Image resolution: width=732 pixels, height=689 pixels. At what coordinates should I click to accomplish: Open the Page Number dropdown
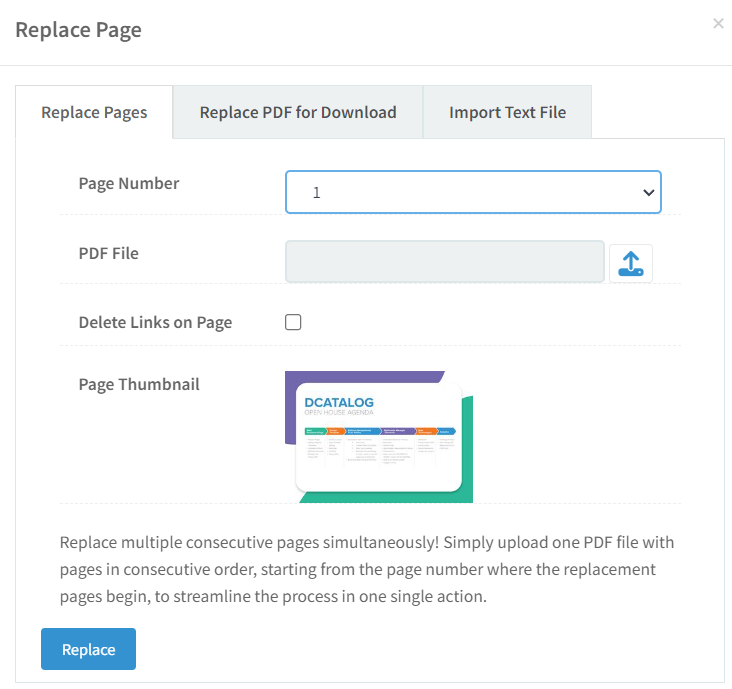pos(472,192)
